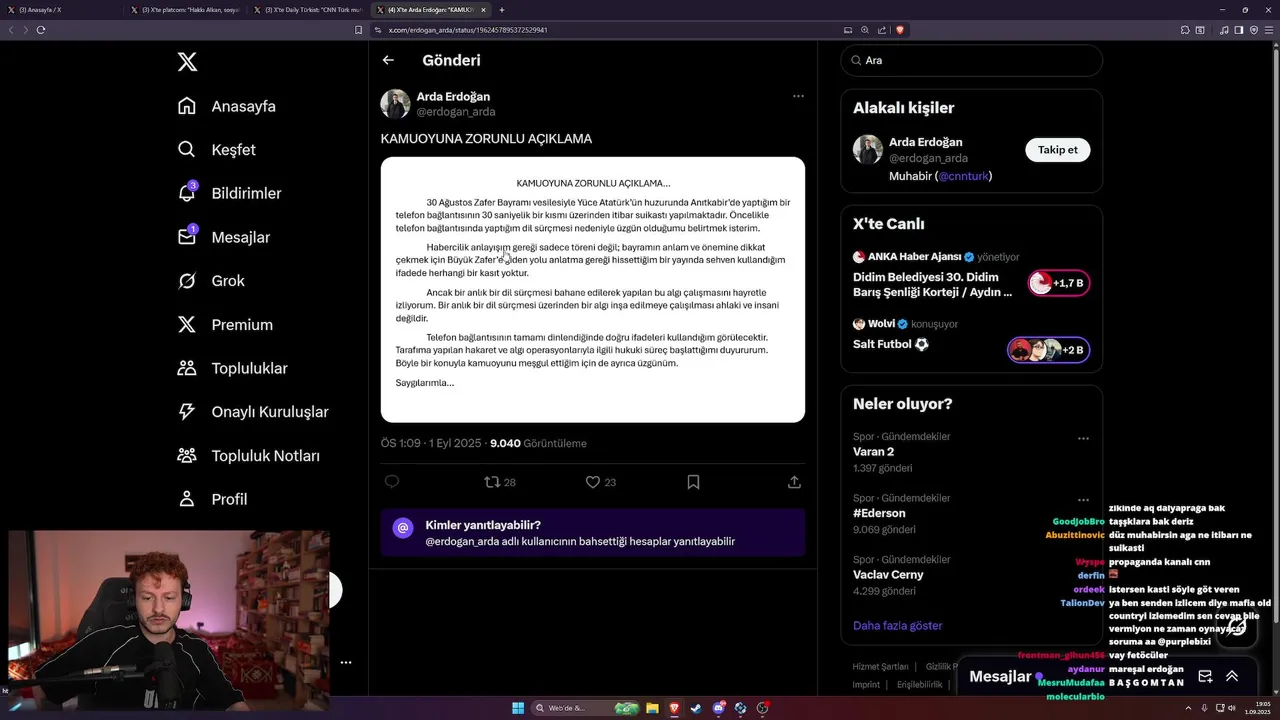Bookmark the post
This screenshot has width=1280, height=720.
coord(693,482)
